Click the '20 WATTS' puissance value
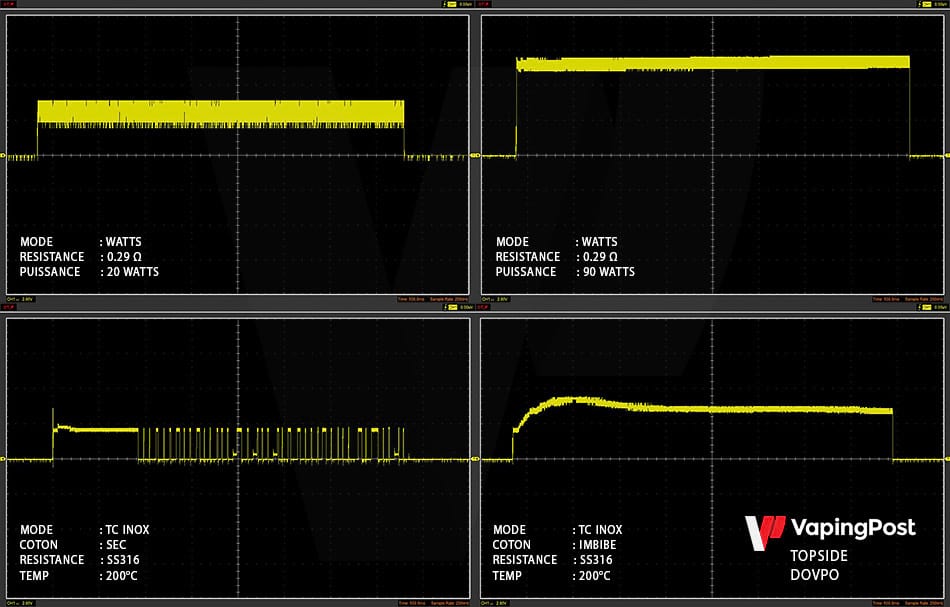 pos(132,272)
